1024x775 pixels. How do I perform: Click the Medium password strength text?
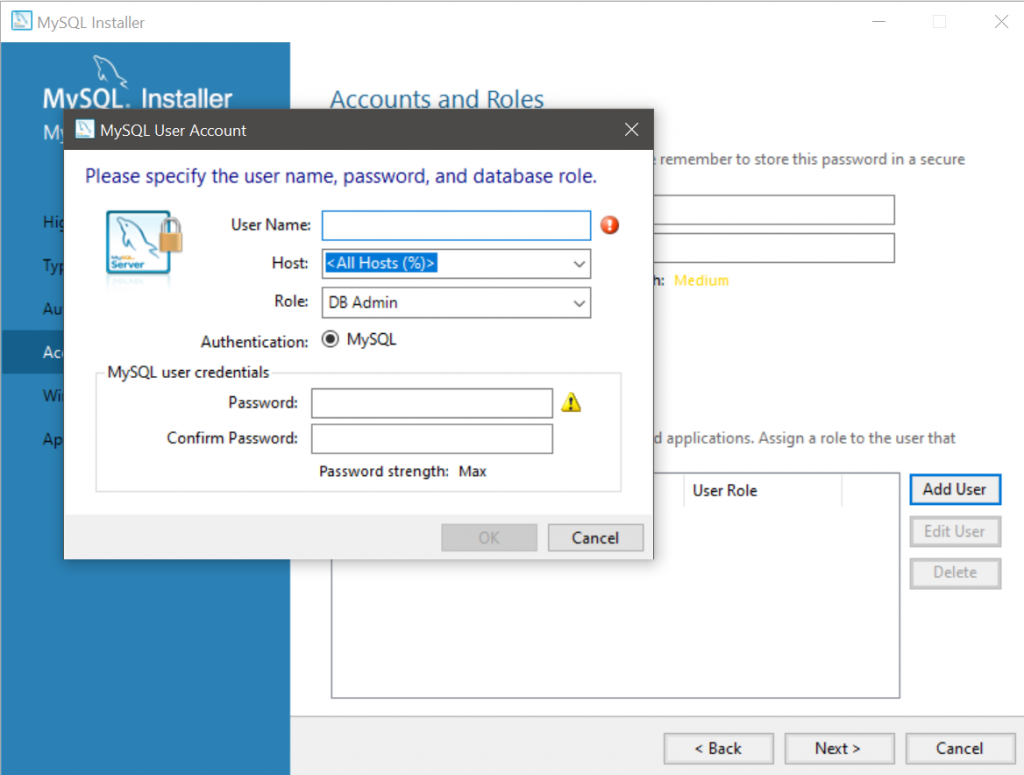pyautogui.click(x=701, y=281)
